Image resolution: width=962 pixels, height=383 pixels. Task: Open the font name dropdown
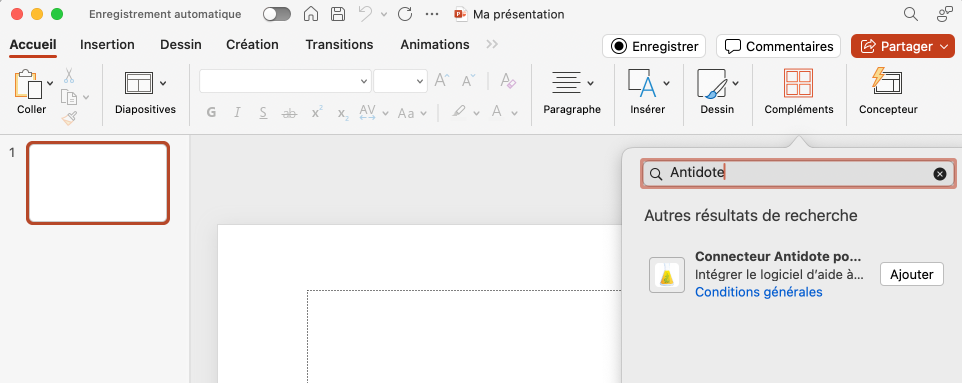point(285,81)
